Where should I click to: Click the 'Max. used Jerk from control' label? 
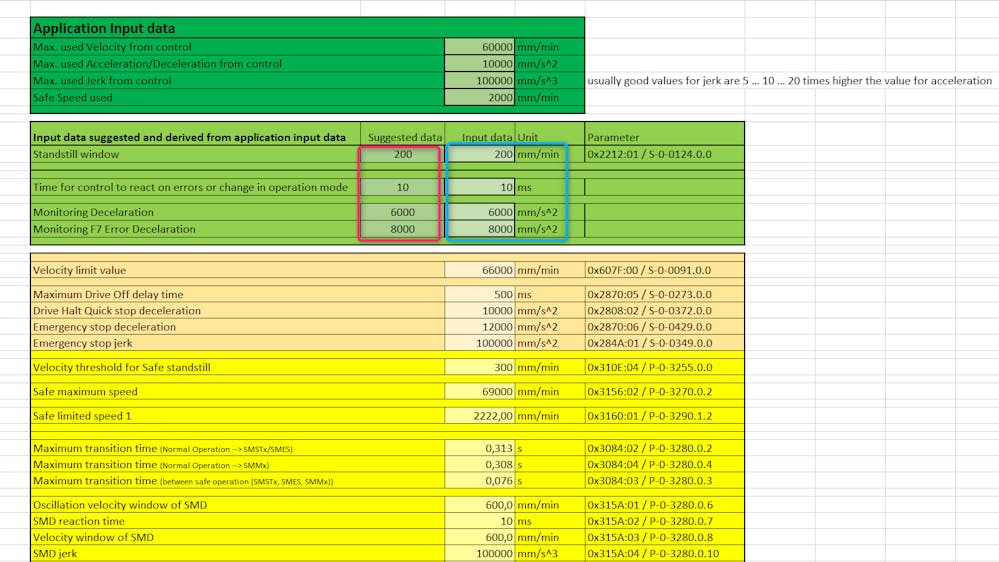[102, 81]
